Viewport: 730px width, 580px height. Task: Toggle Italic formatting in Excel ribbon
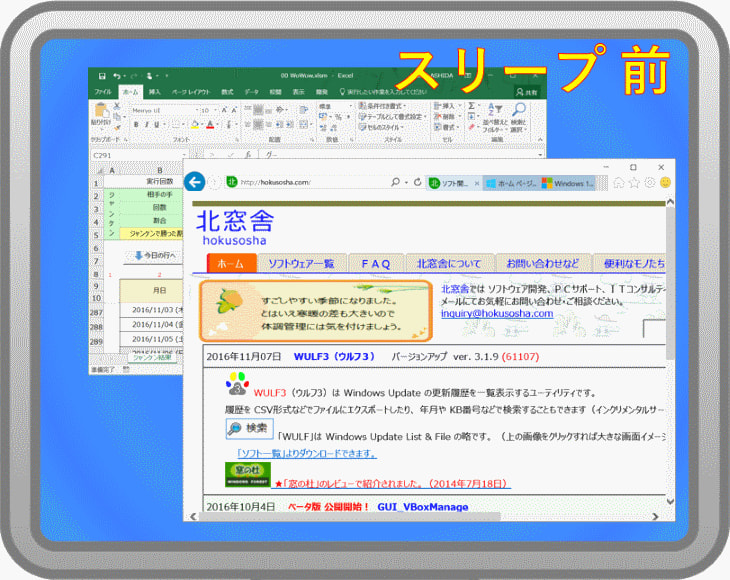tap(146, 124)
